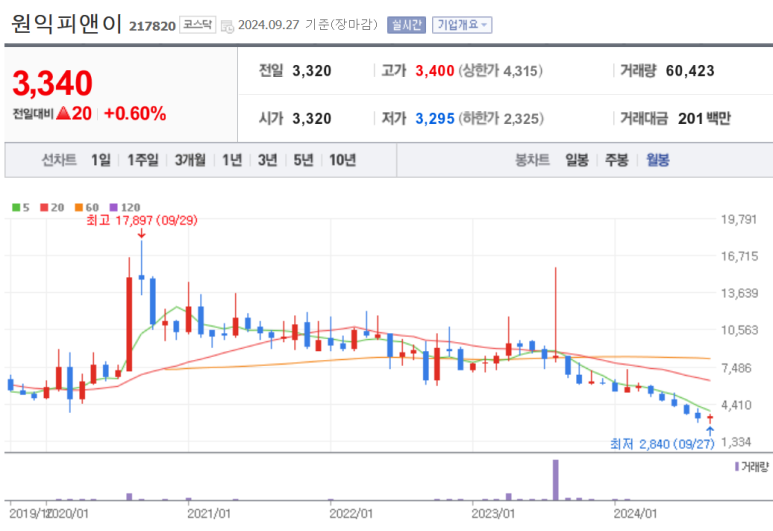Click the 하한가 2,325 text
The image size is (773, 531).
pyautogui.click(x=501, y=119)
